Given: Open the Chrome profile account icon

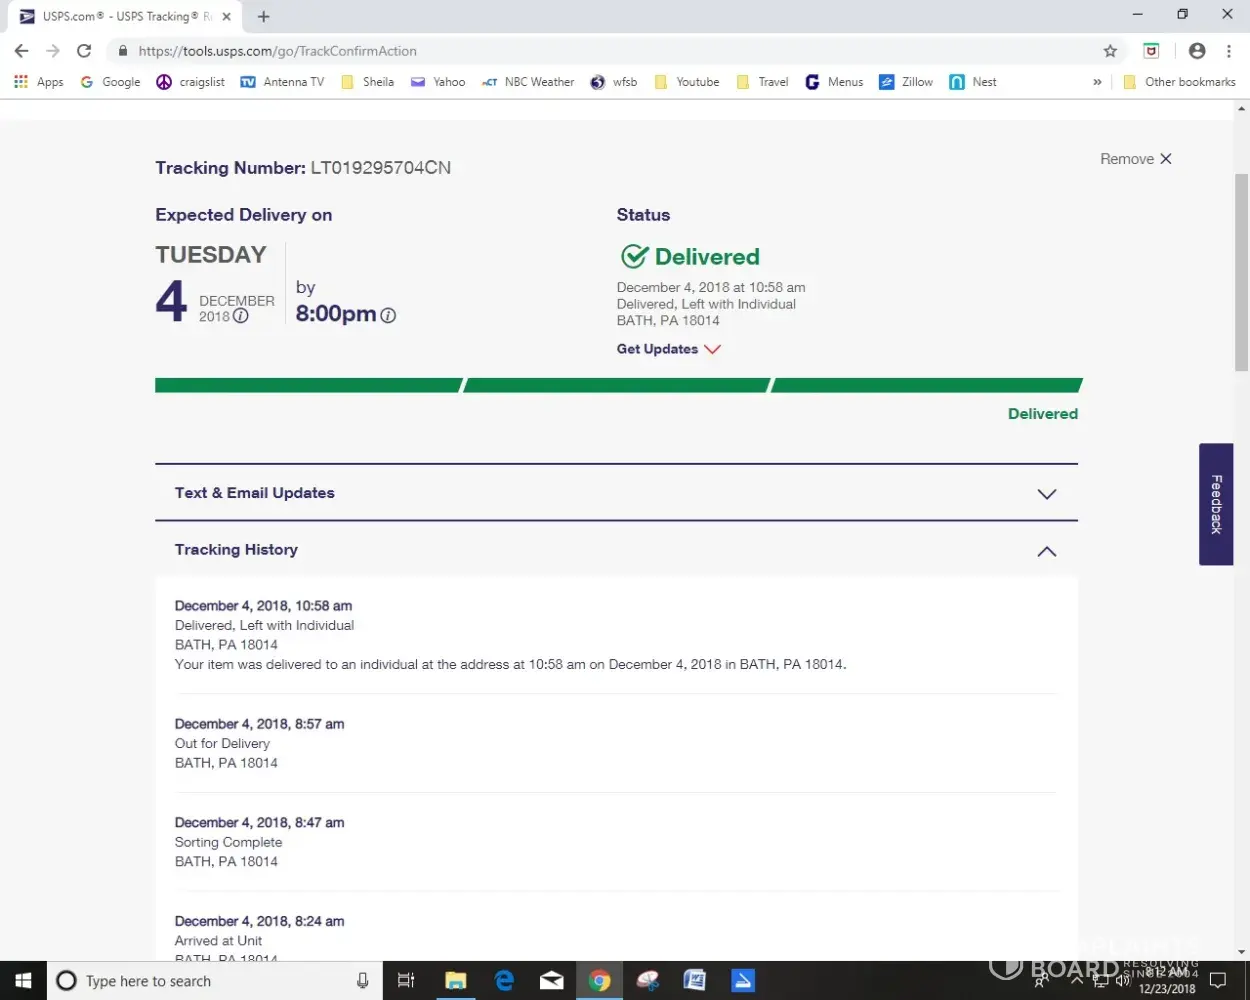Looking at the screenshot, I should [x=1197, y=51].
